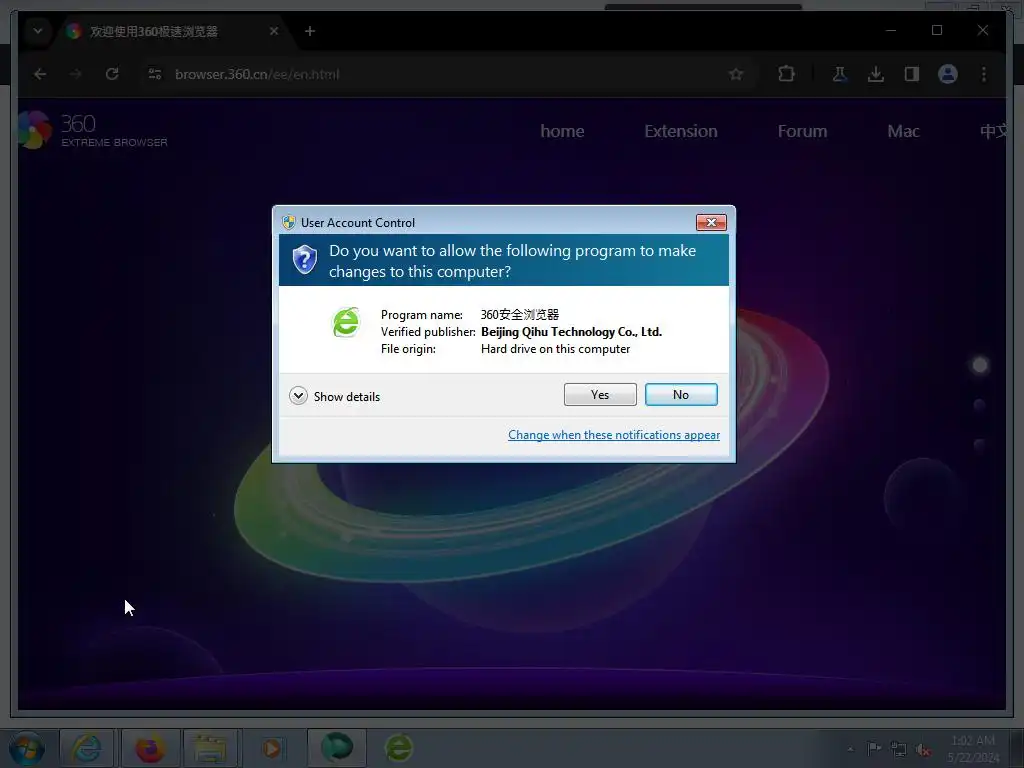Image resolution: width=1024 pixels, height=768 pixels.
Task: Select the second page-indicator dot
Action: pos(980,405)
